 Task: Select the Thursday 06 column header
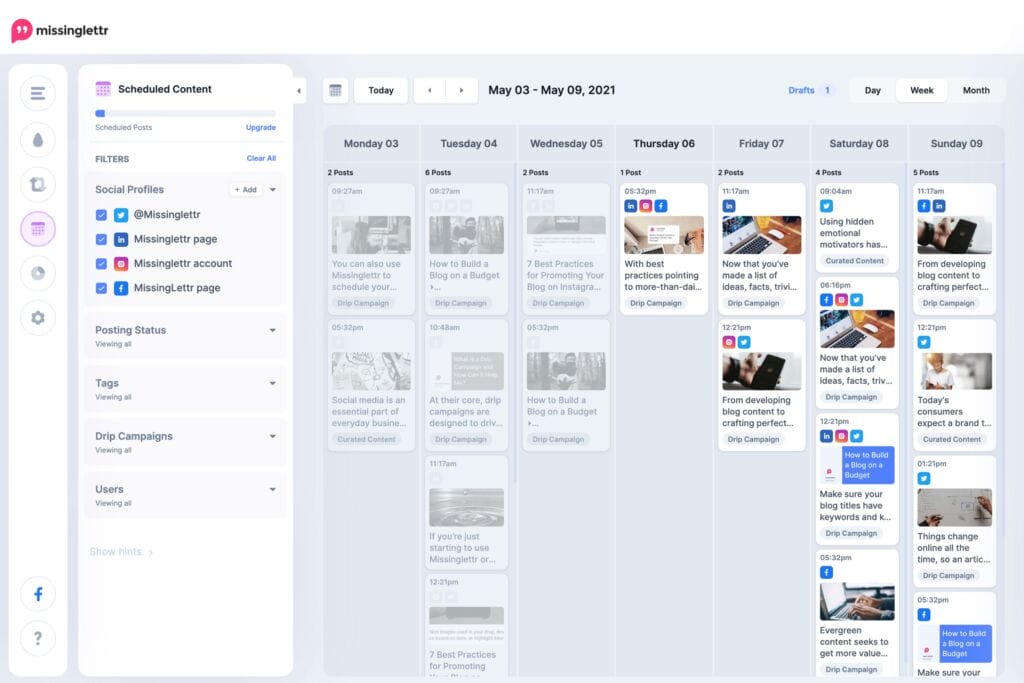[664, 144]
